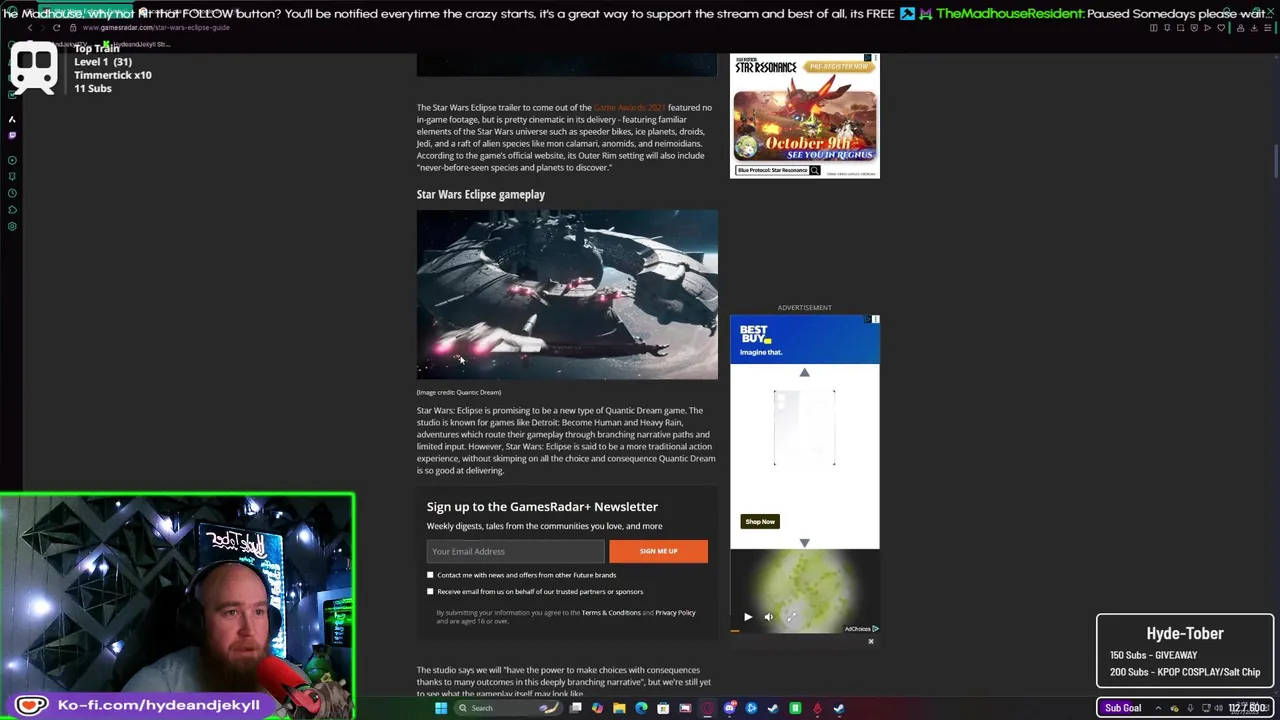1280x720 pixels.
Task: Click the snapshot icon in toolbar
Action: tap(1180, 28)
